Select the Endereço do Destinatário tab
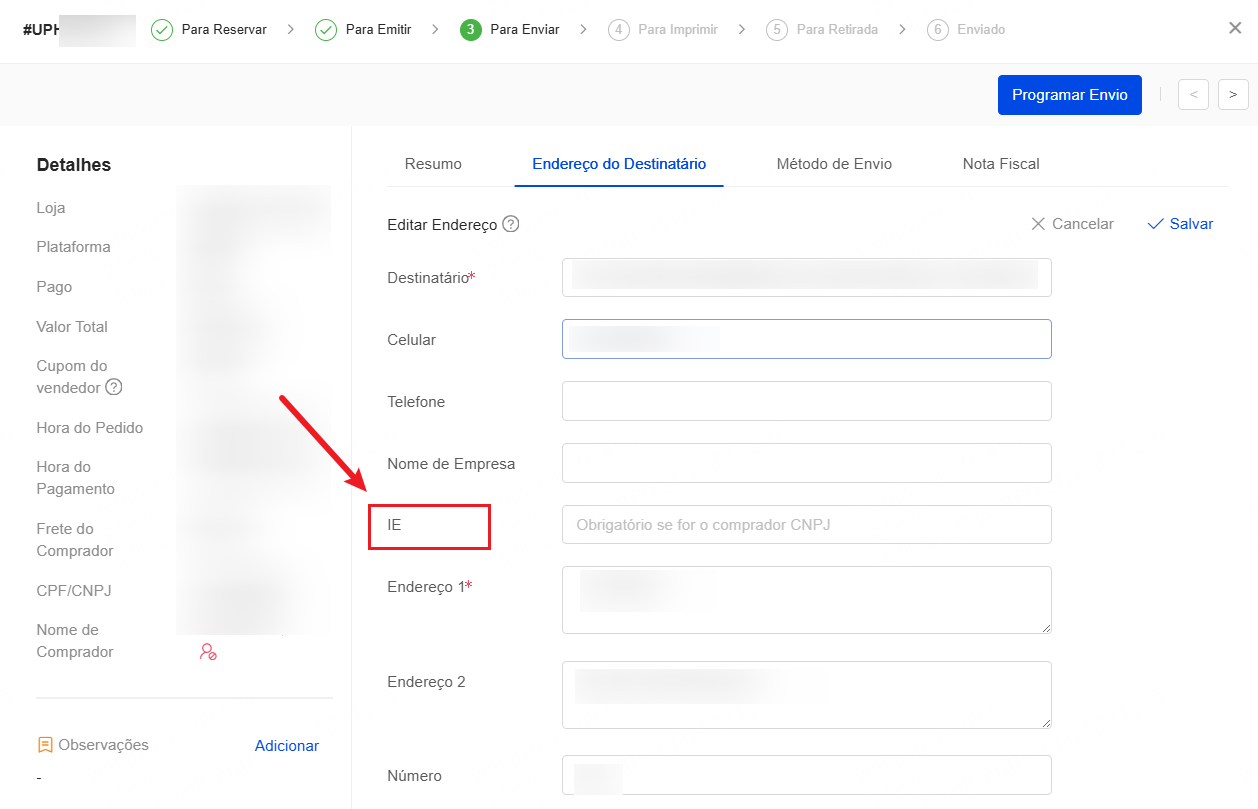The height and width of the screenshot is (809, 1258). click(619, 164)
